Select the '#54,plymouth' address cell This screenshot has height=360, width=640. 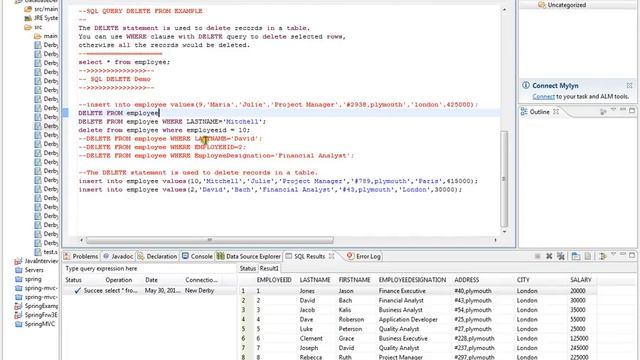pyautogui.click(x=473, y=310)
